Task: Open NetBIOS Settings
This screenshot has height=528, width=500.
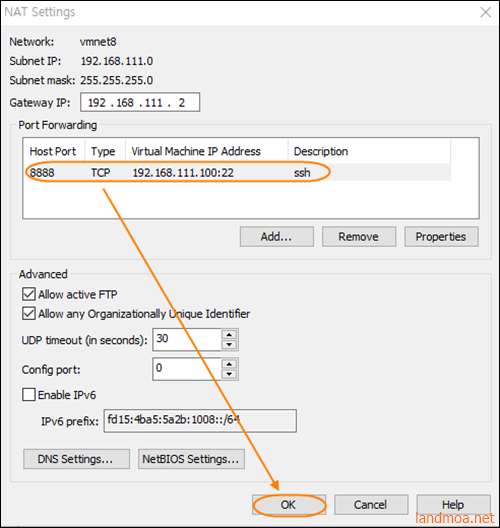Action: pos(191,459)
